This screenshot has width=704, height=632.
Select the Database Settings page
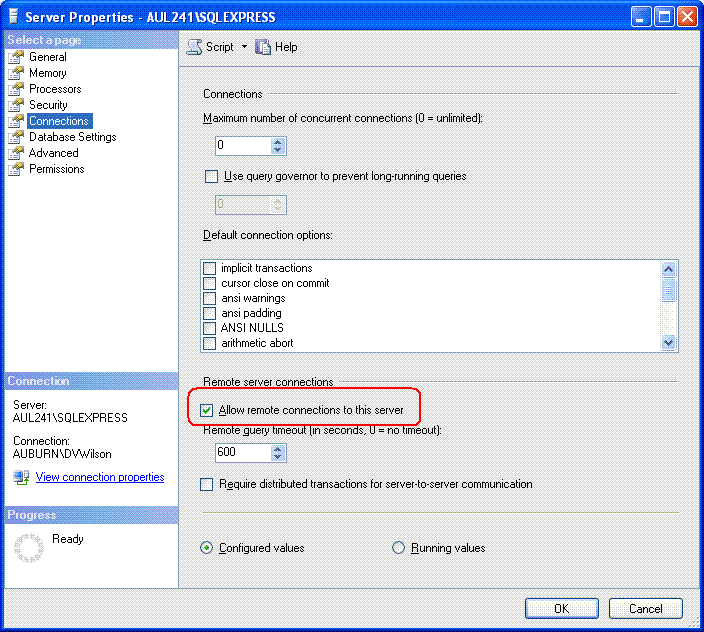tap(73, 137)
